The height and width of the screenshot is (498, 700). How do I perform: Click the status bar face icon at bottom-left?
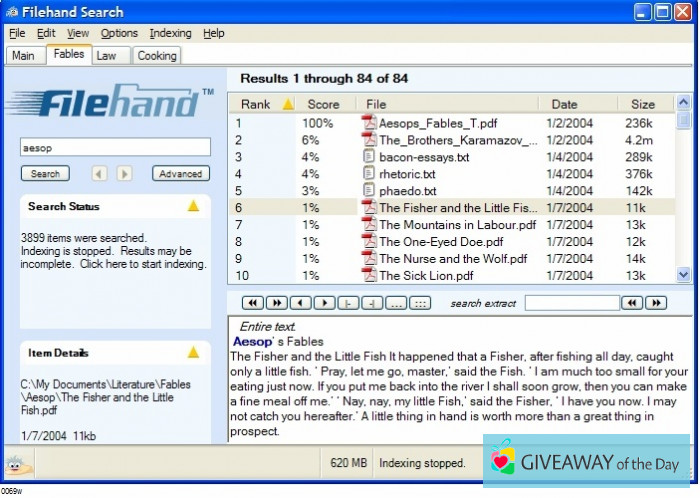point(15,463)
